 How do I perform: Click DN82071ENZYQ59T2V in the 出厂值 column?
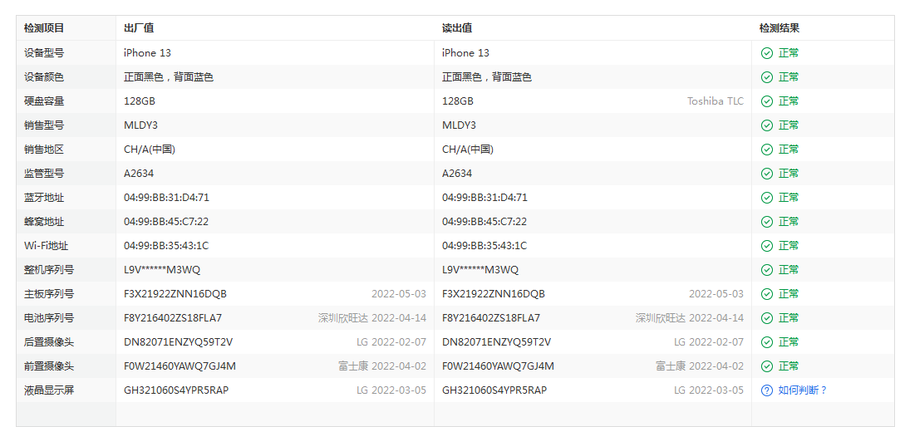178,342
